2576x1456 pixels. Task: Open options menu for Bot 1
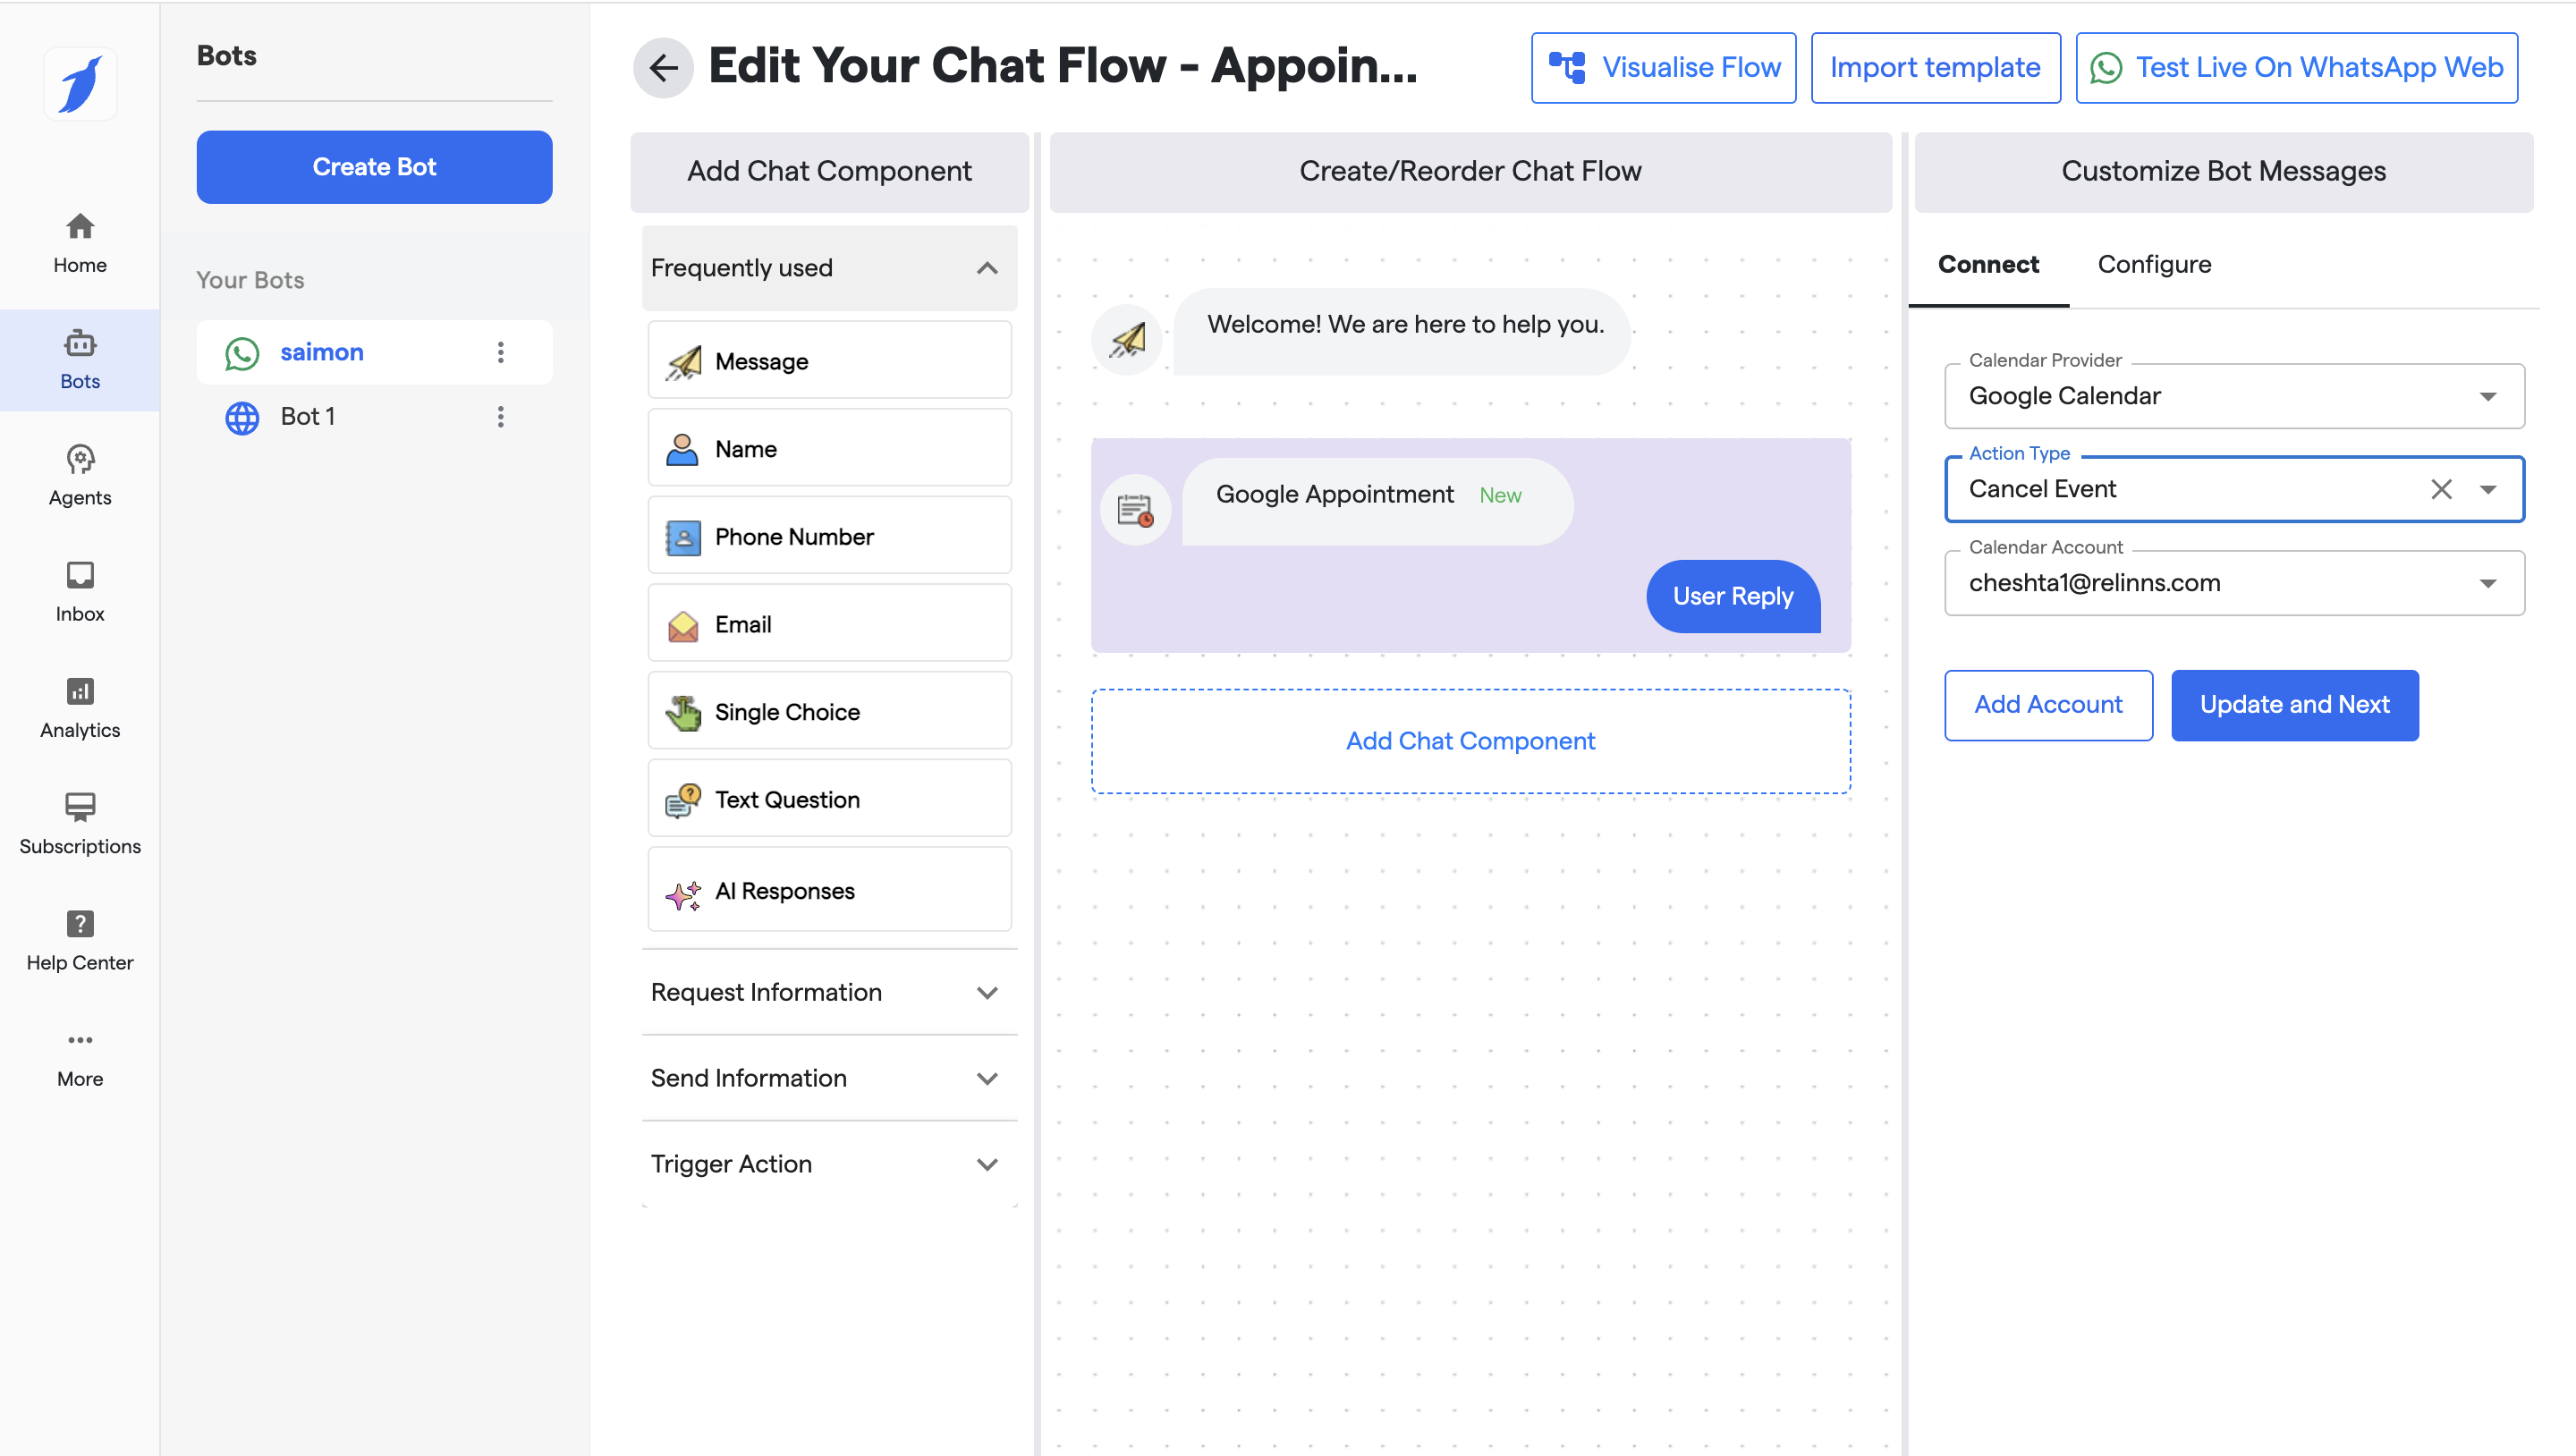coord(501,416)
